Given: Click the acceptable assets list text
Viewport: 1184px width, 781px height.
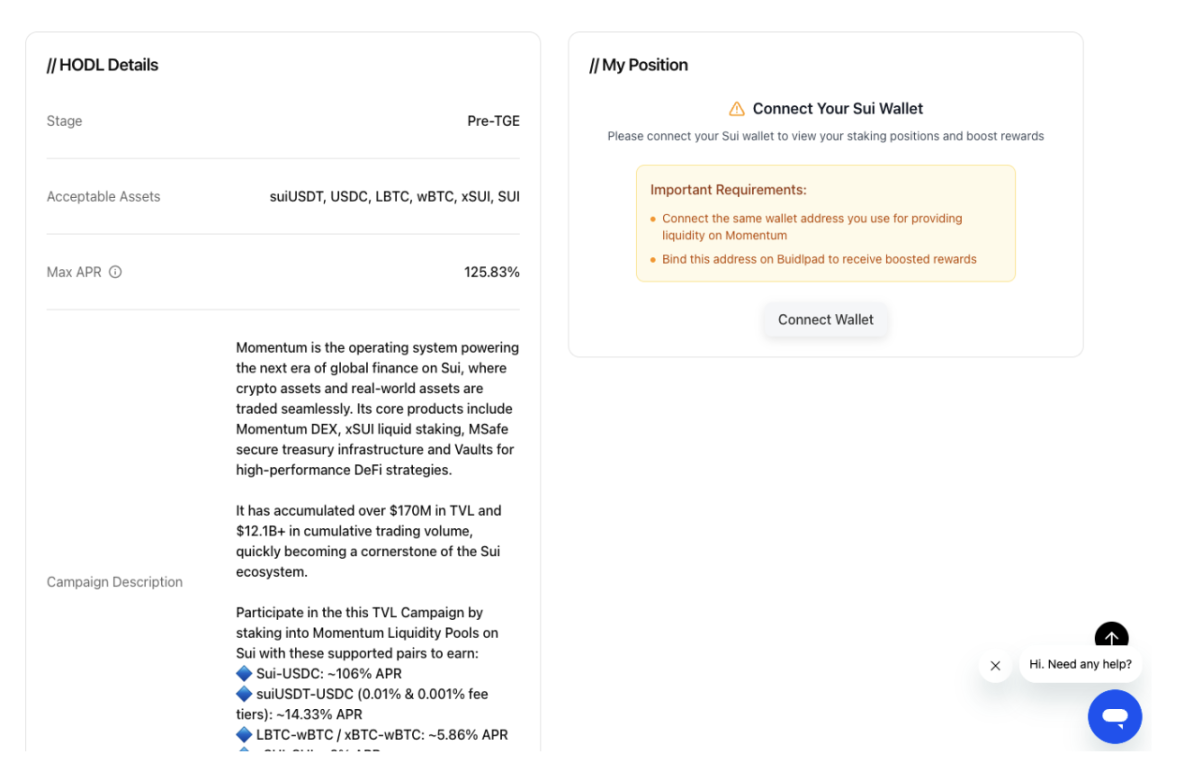Looking at the screenshot, I should [394, 197].
